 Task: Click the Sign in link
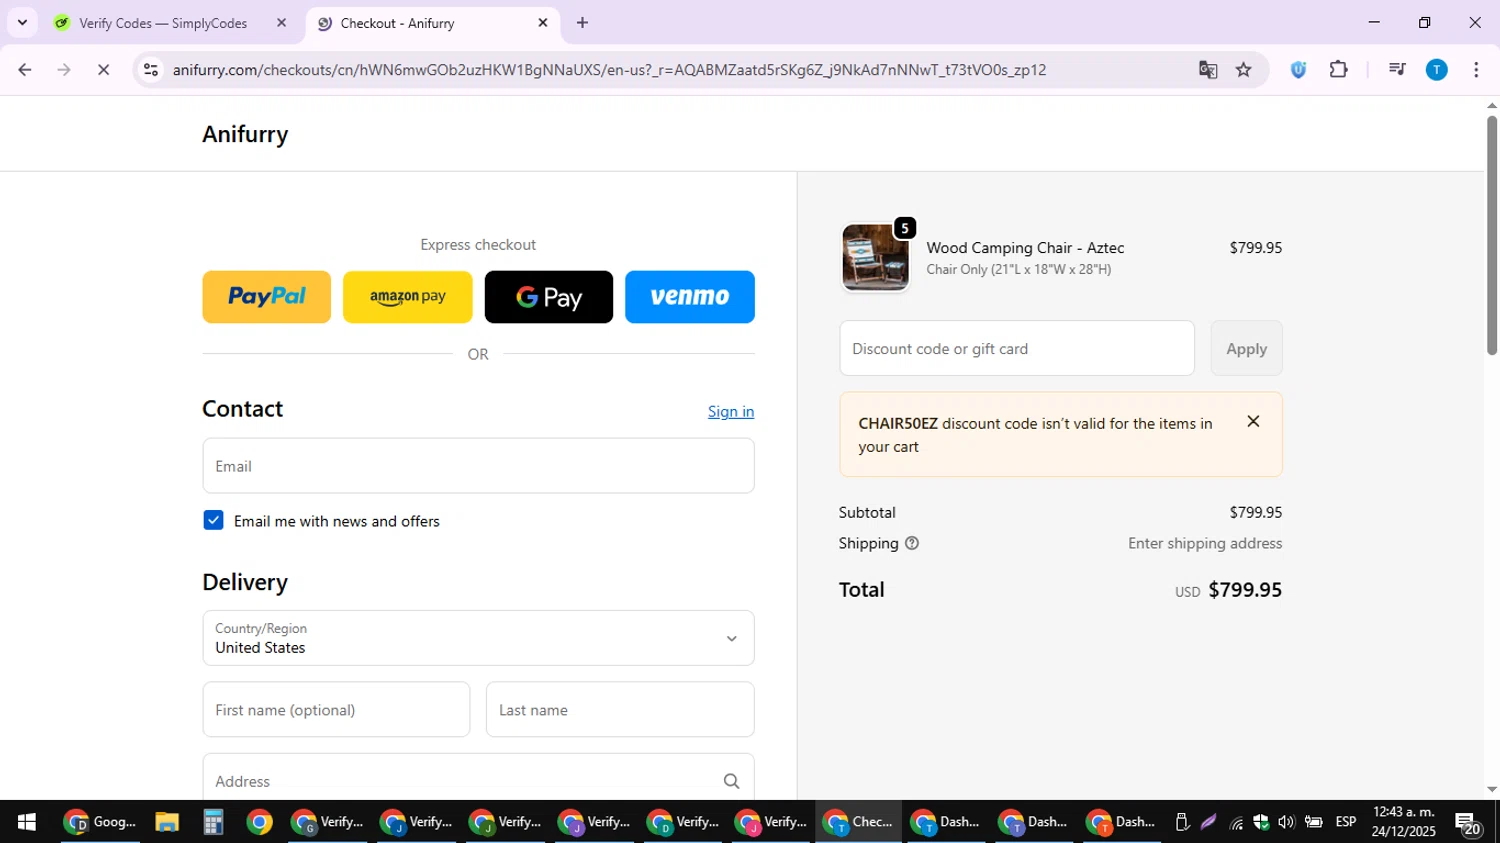tap(731, 411)
